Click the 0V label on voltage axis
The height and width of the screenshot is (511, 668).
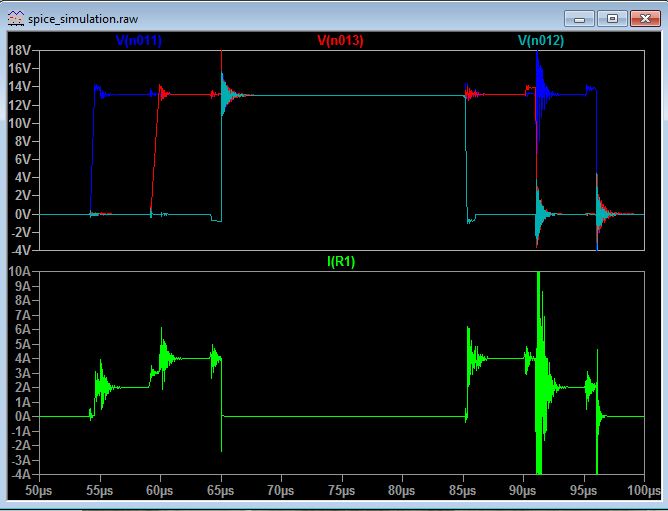(22, 214)
